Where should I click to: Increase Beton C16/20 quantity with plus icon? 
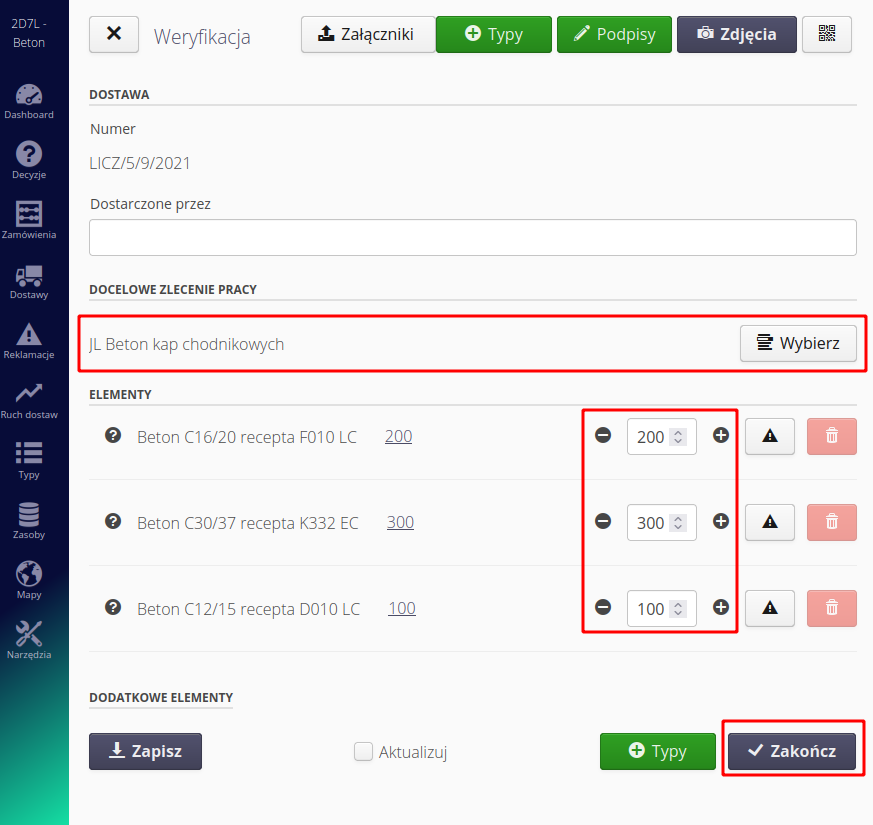(721, 436)
